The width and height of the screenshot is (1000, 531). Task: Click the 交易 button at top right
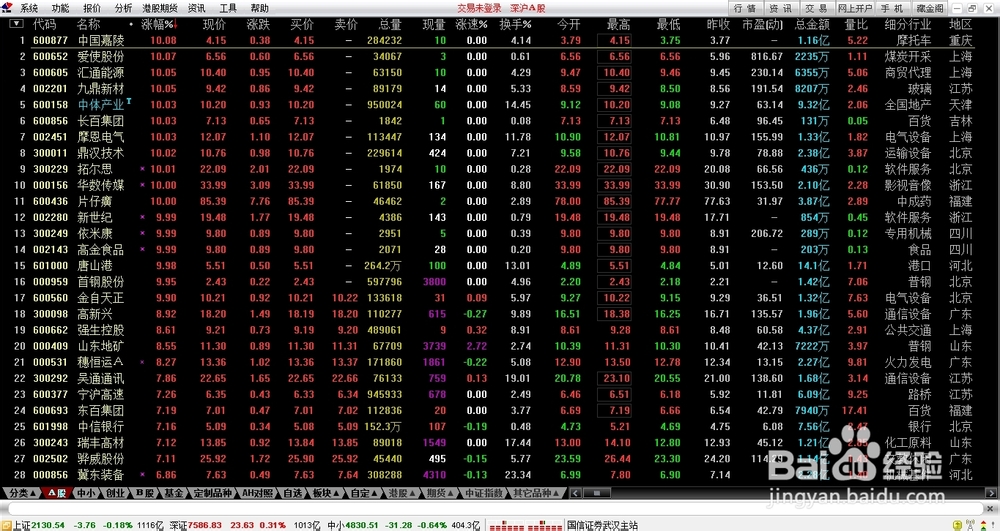click(x=816, y=8)
